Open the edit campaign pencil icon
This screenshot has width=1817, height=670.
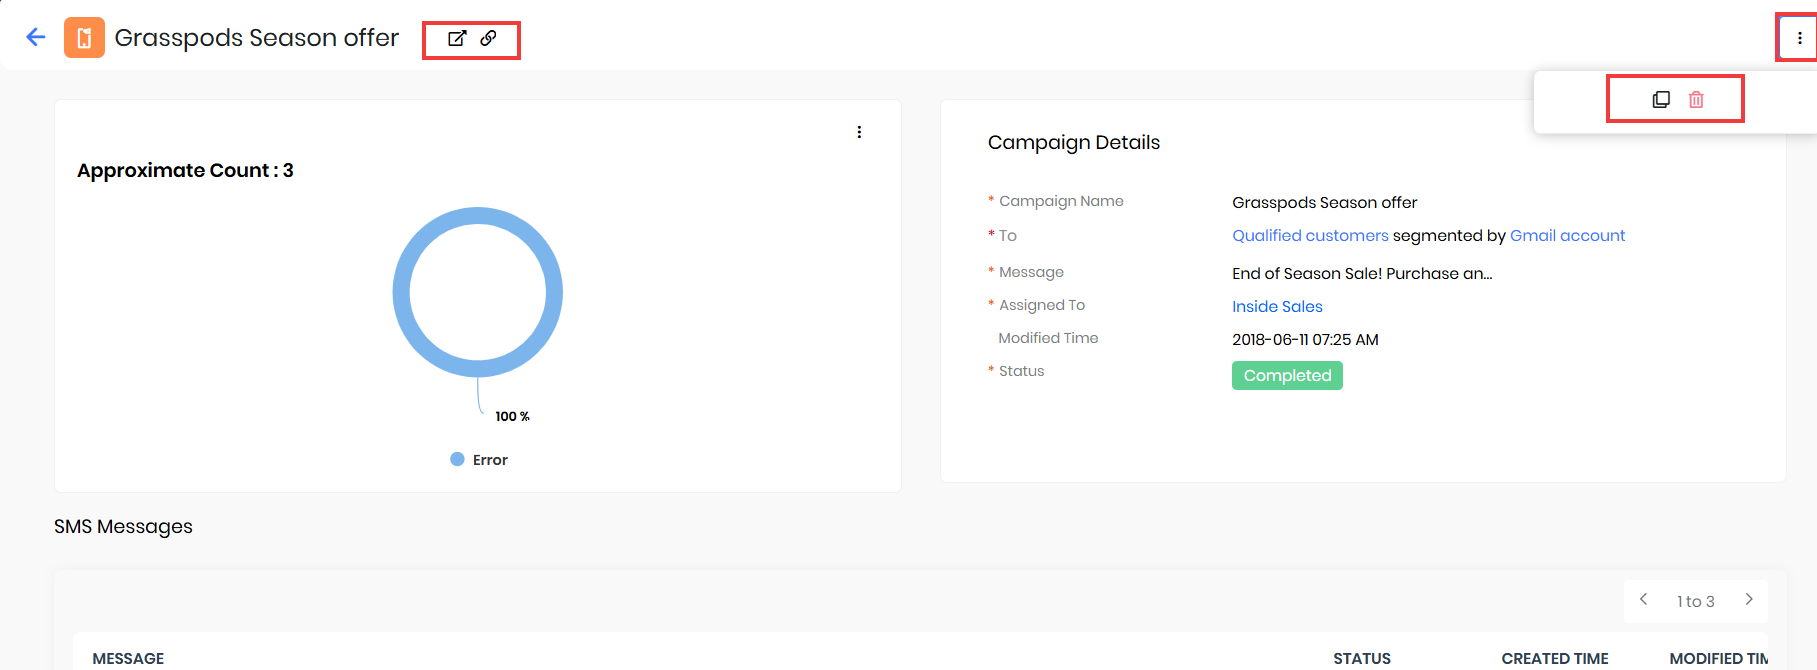(x=456, y=38)
